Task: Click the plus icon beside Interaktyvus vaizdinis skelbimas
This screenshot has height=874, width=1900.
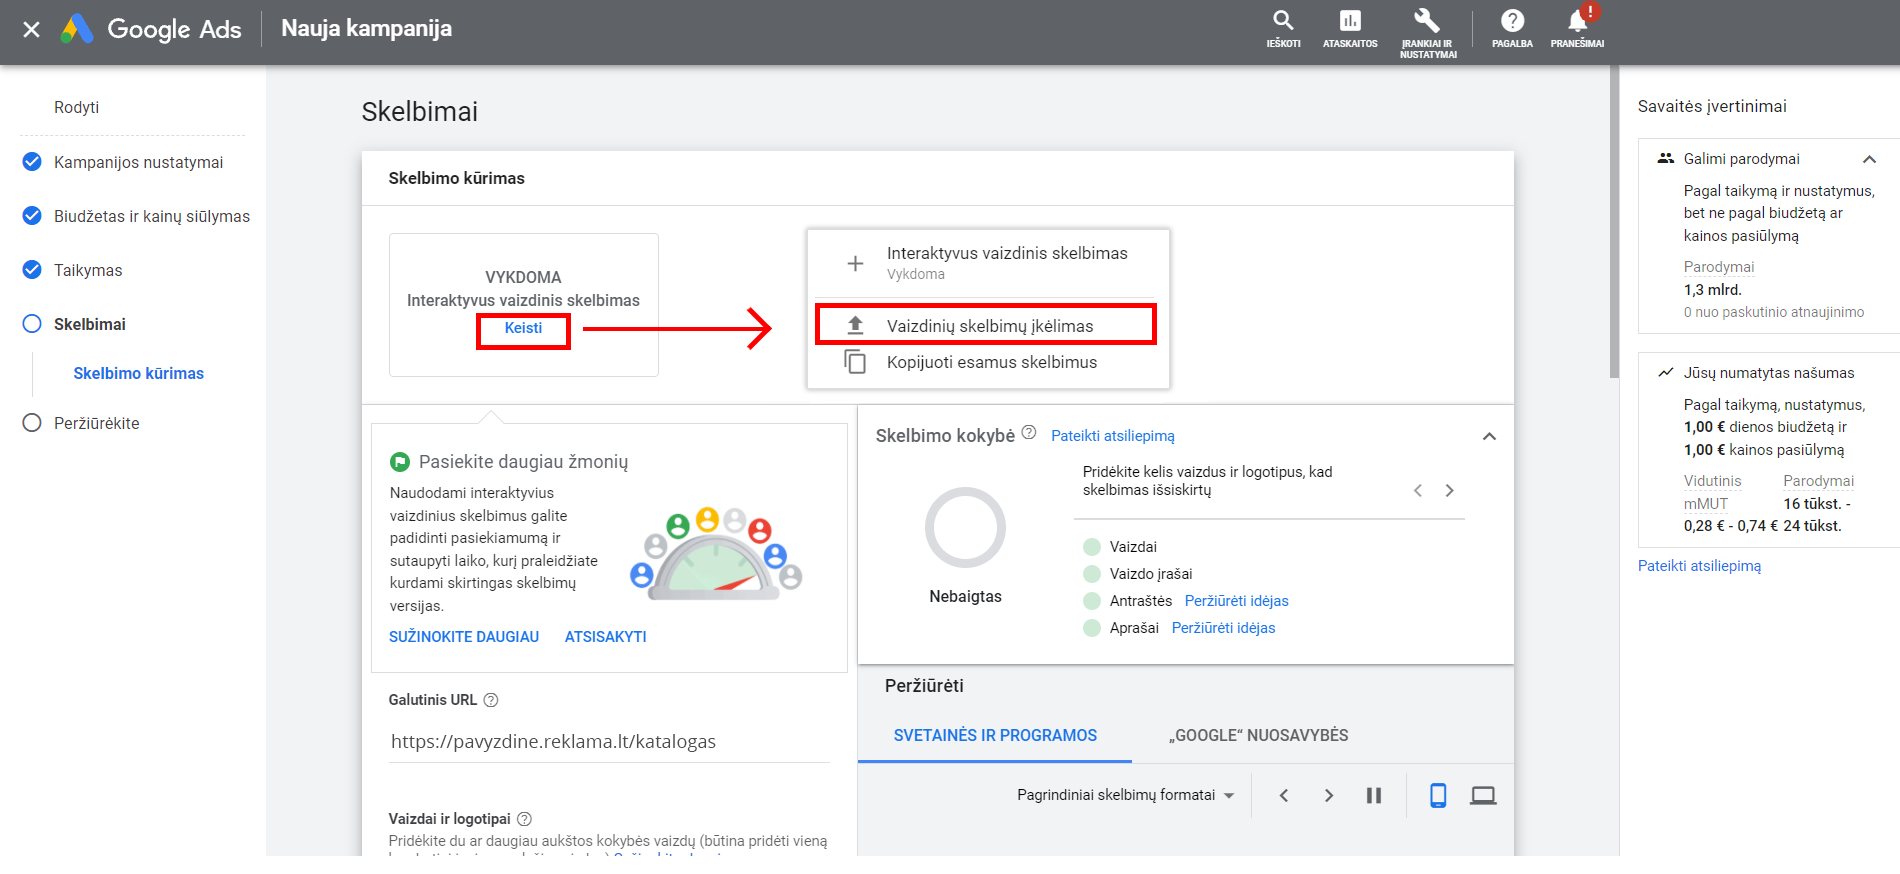Action: (x=855, y=263)
